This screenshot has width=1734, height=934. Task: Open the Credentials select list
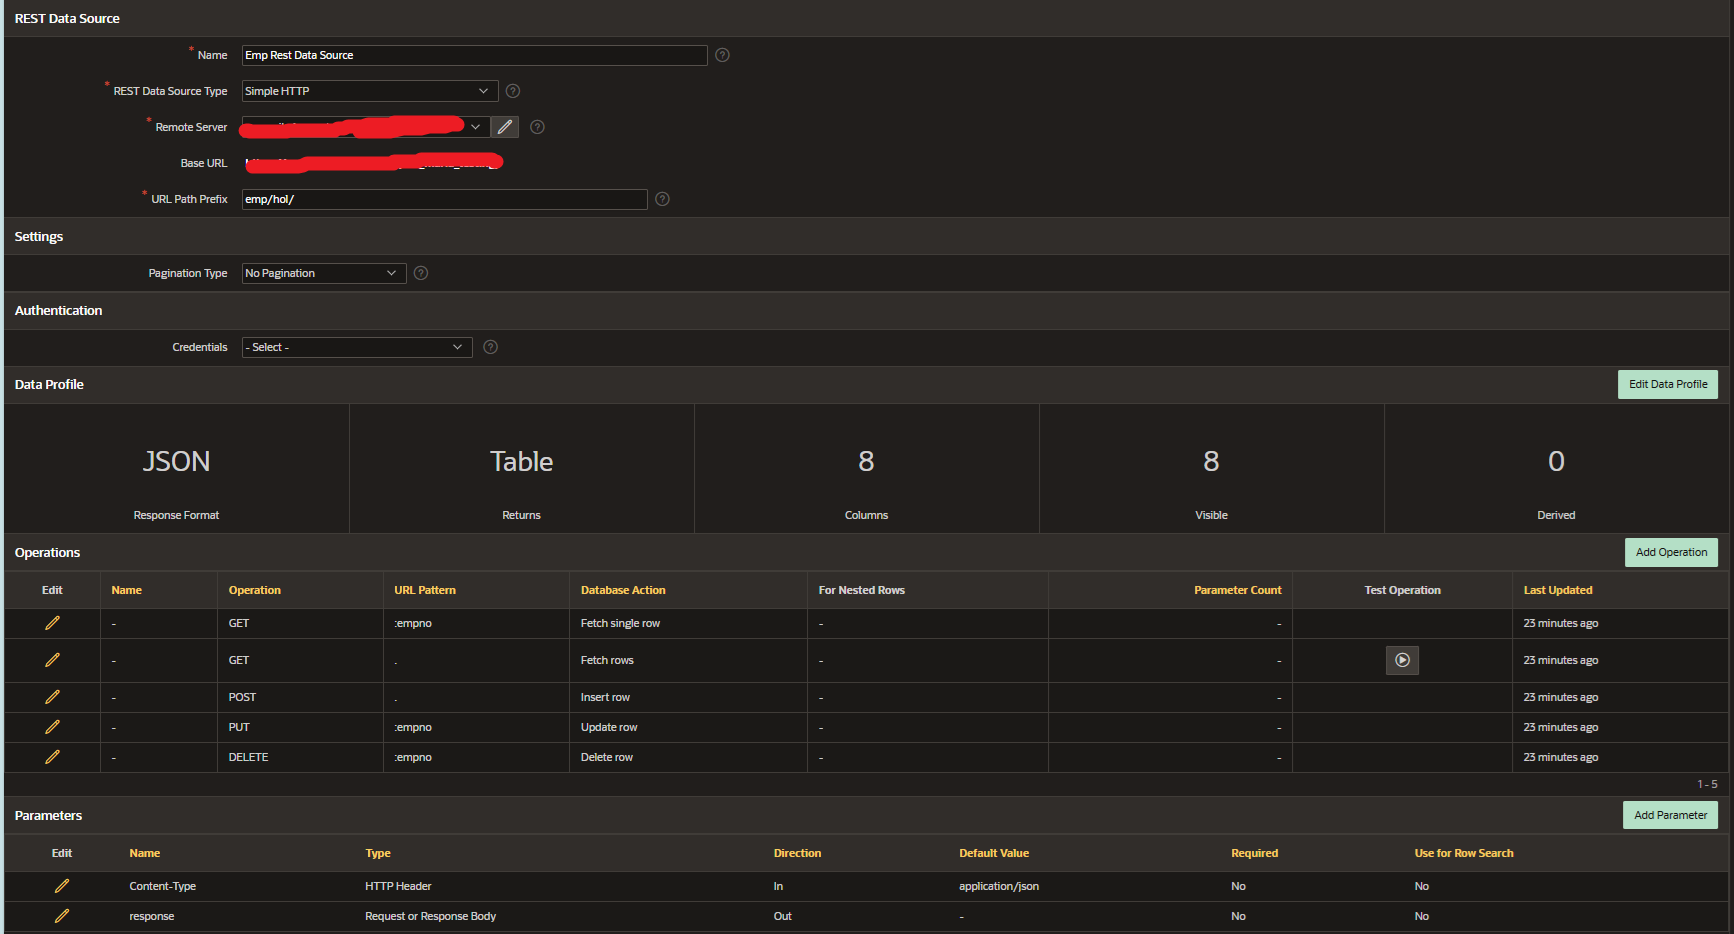(357, 347)
